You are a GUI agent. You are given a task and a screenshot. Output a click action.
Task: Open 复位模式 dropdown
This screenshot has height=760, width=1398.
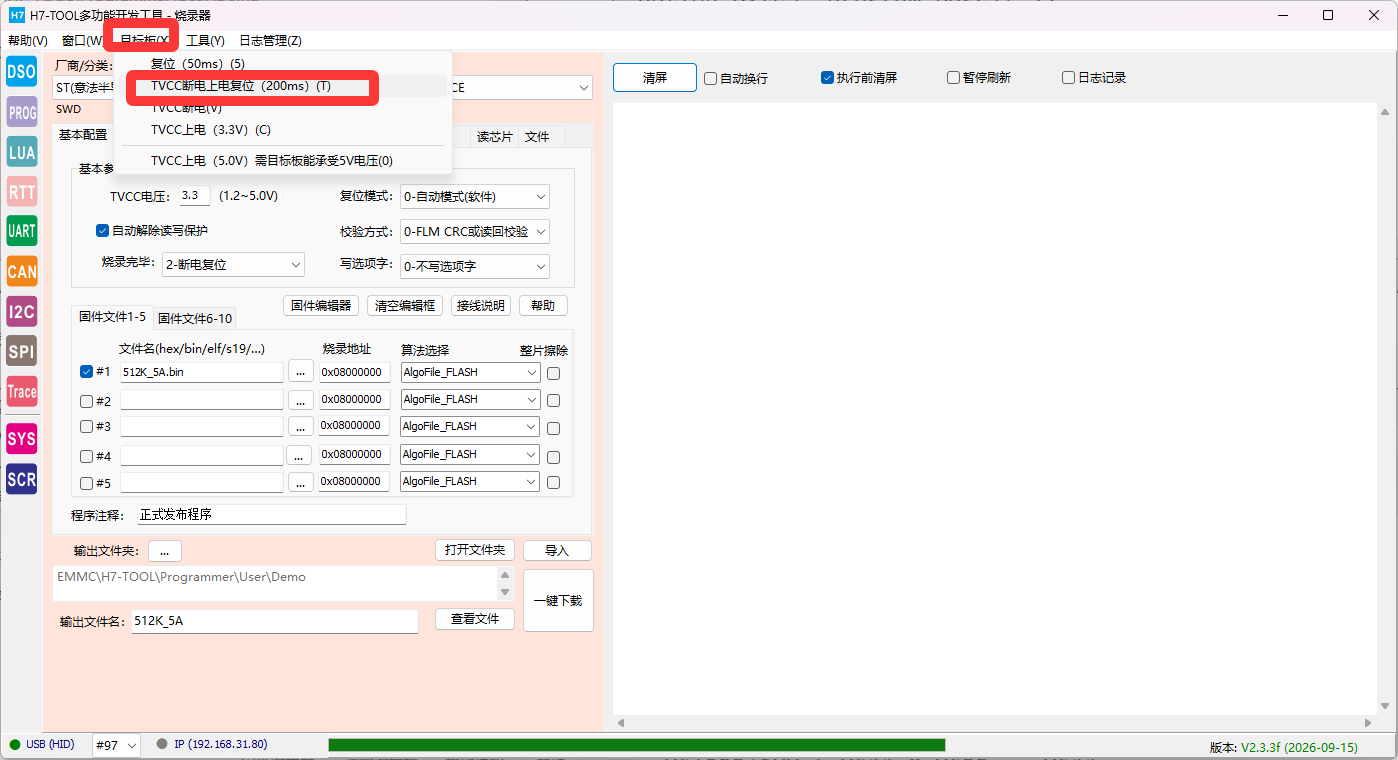(x=475, y=197)
